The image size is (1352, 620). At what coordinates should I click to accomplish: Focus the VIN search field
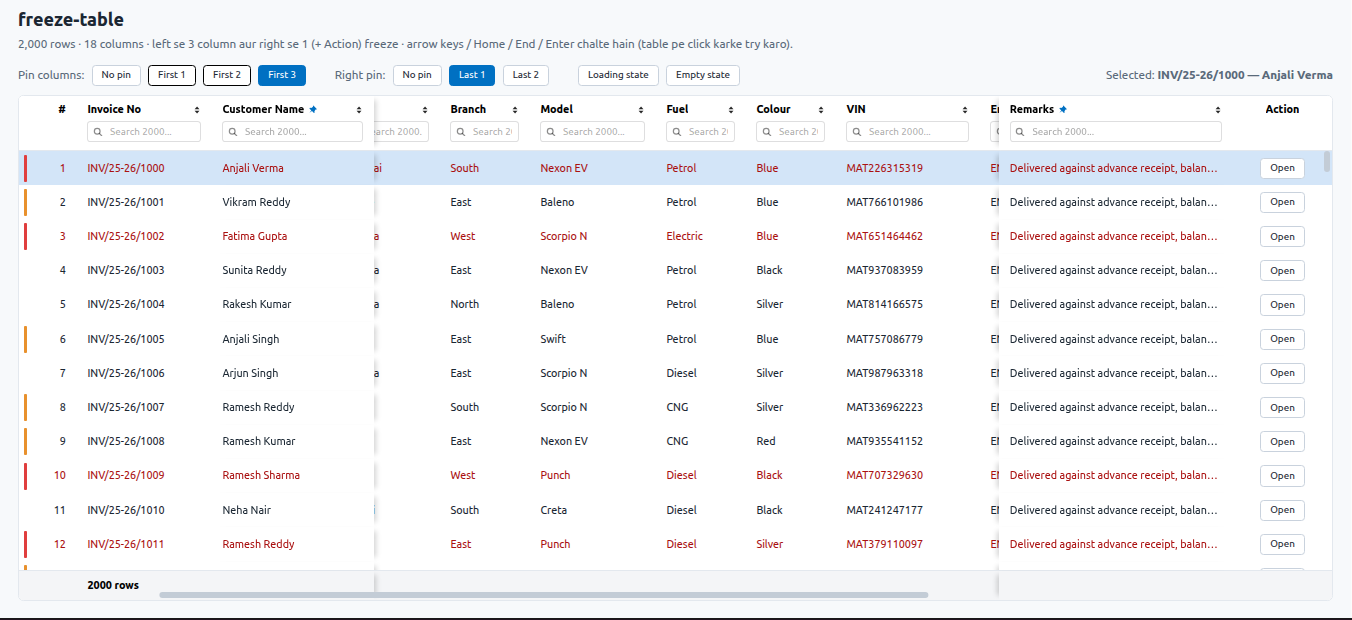(907, 131)
